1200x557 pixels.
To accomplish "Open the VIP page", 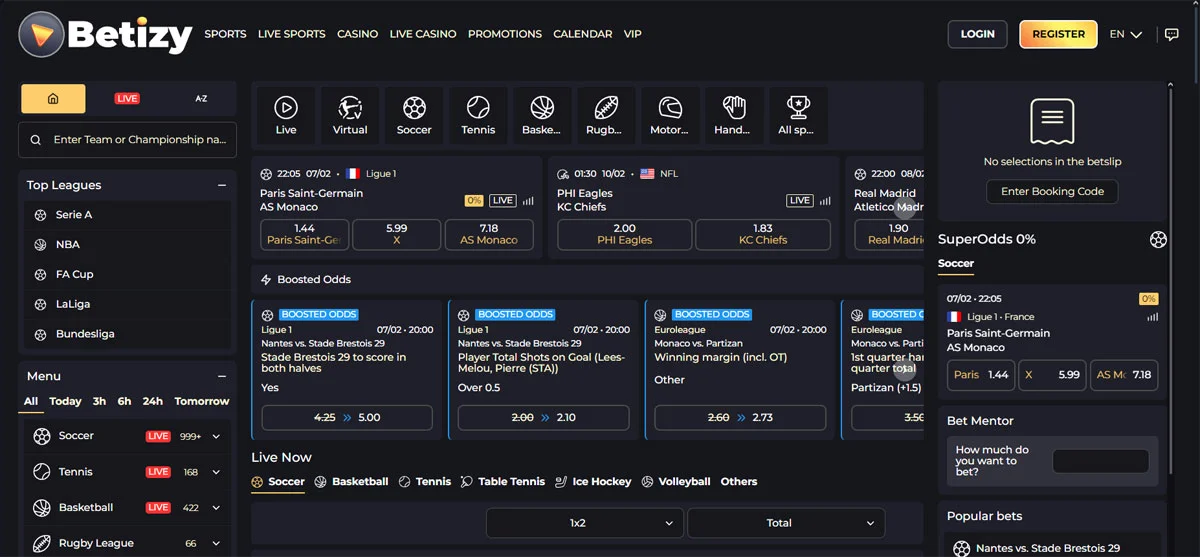I will pyautogui.click(x=633, y=34).
